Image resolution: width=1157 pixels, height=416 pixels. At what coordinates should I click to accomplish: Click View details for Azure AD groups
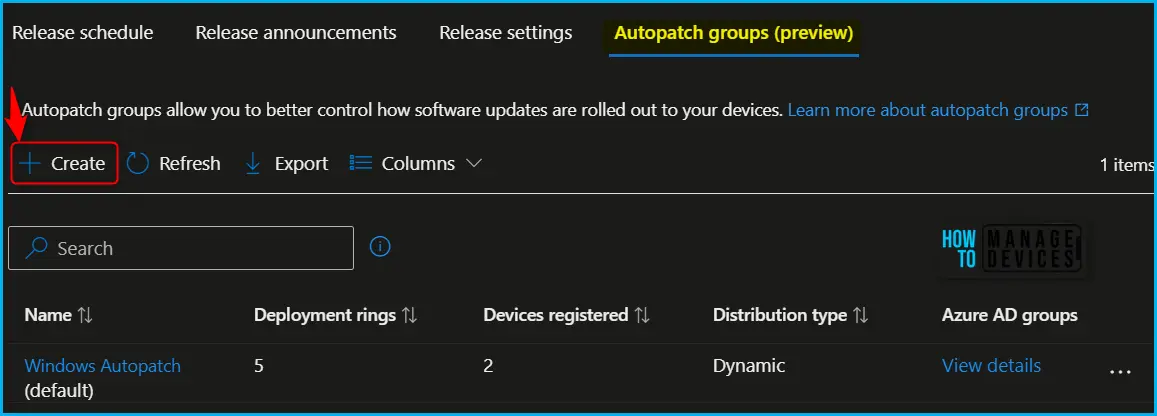pos(991,366)
